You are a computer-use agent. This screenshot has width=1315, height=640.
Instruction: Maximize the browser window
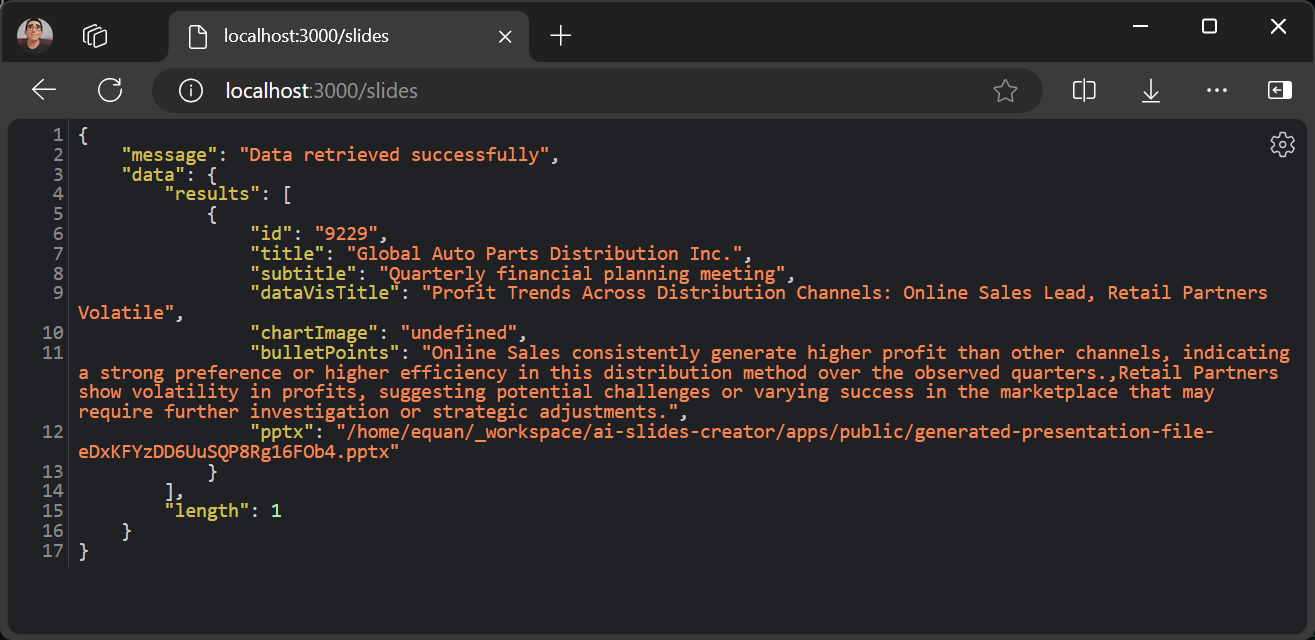pos(1209,27)
